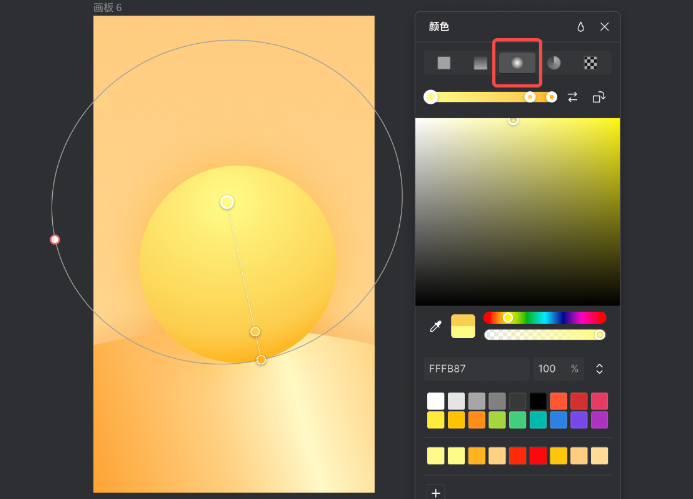The image size is (693, 499).
Task: Switch to linear gradient fill
Action: tap(481, 63)
